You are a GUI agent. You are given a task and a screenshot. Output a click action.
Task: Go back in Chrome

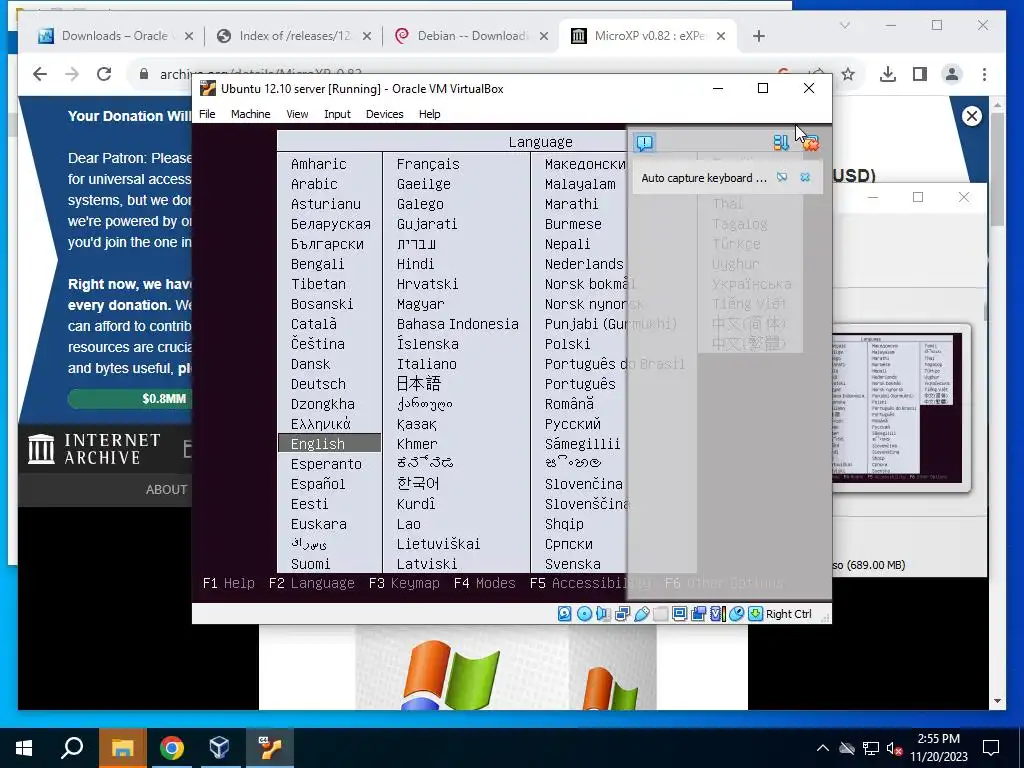point(40,74)
